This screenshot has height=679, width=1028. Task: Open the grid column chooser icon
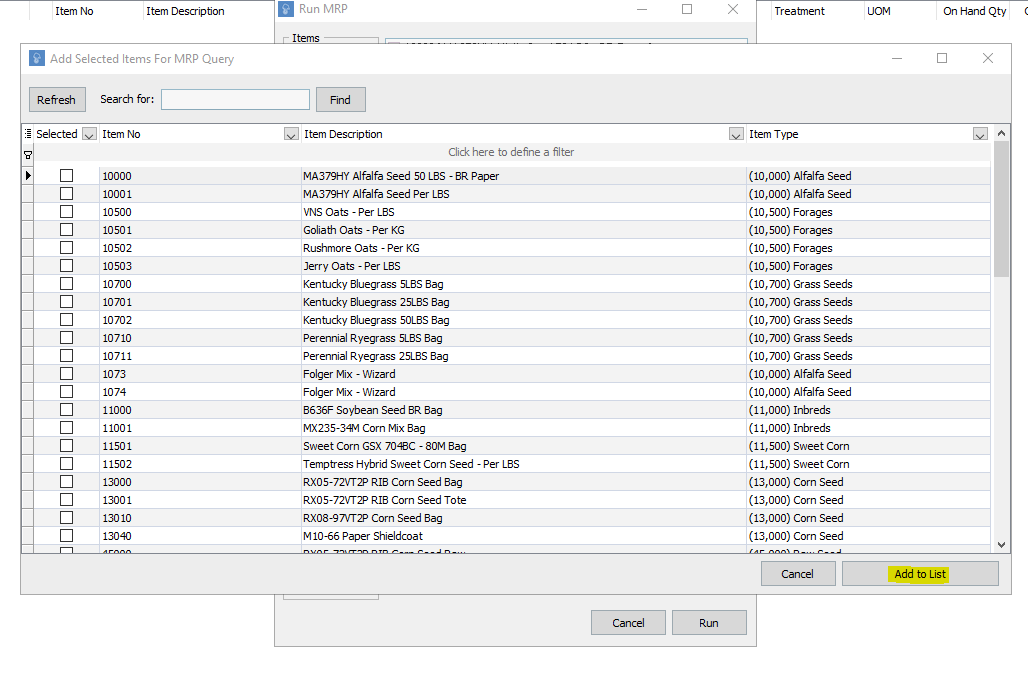coord(28,134)
